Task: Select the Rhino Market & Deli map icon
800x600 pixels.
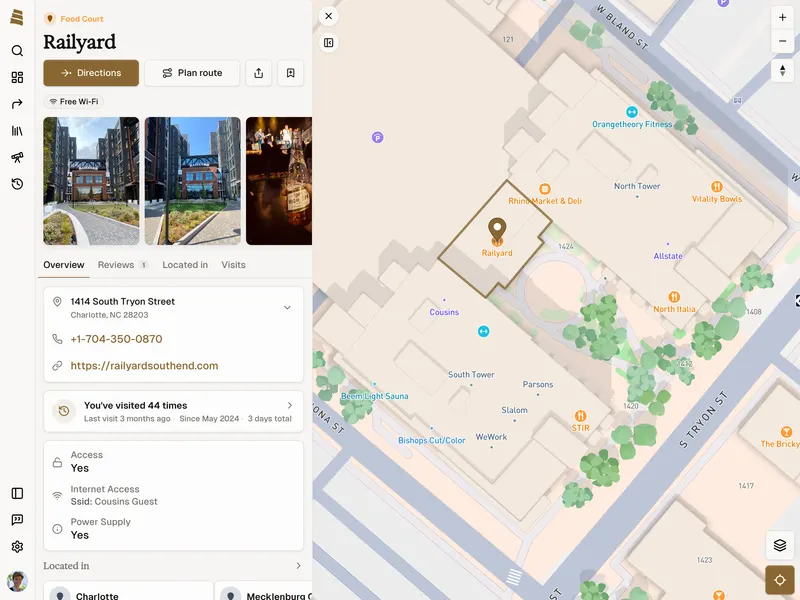Action: pyautogui.click(x=544, y=189)
